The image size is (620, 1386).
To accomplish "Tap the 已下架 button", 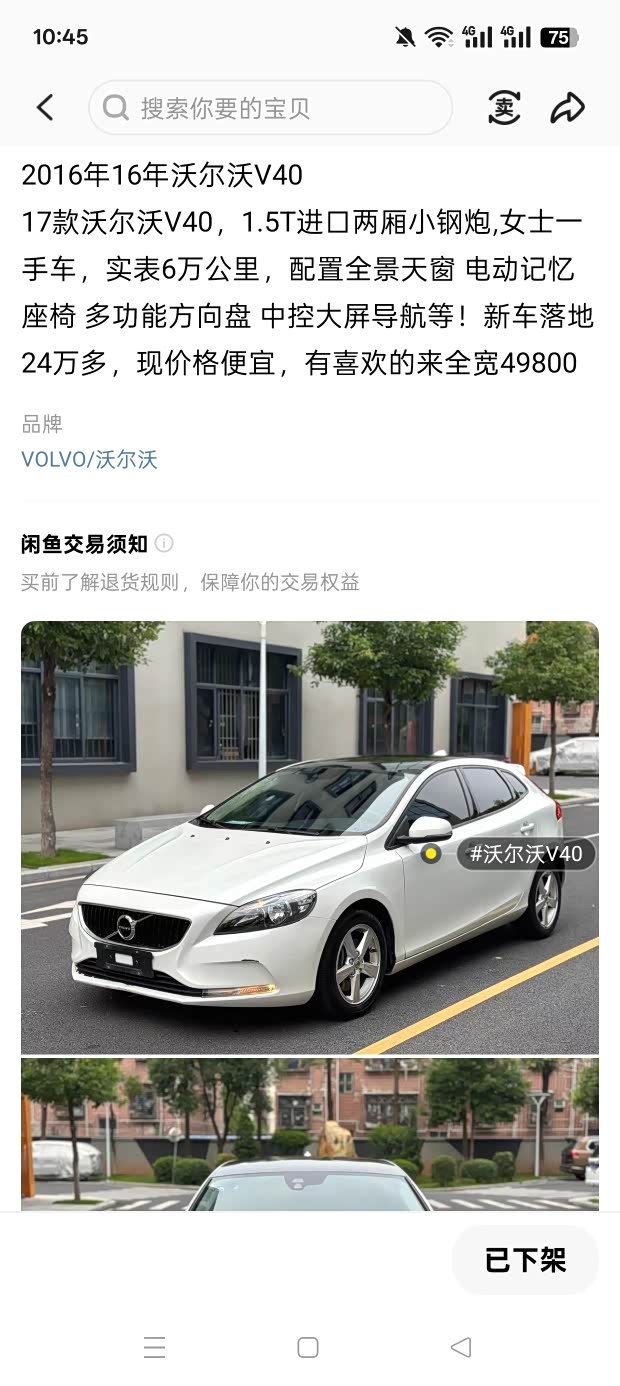I will [x=526, y=1260].
